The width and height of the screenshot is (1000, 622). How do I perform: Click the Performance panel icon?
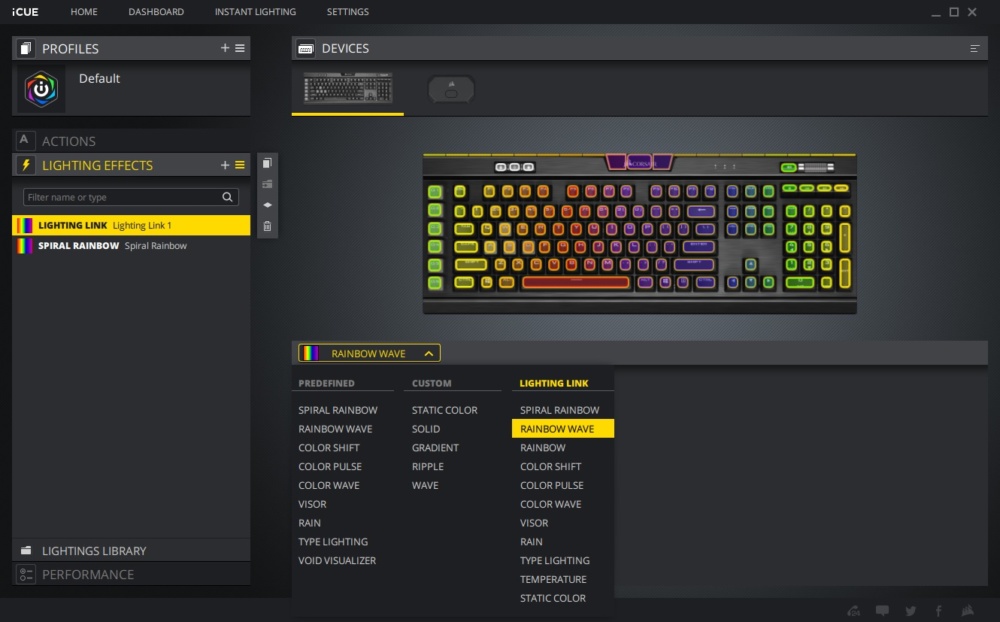click(x=26, y=574)
